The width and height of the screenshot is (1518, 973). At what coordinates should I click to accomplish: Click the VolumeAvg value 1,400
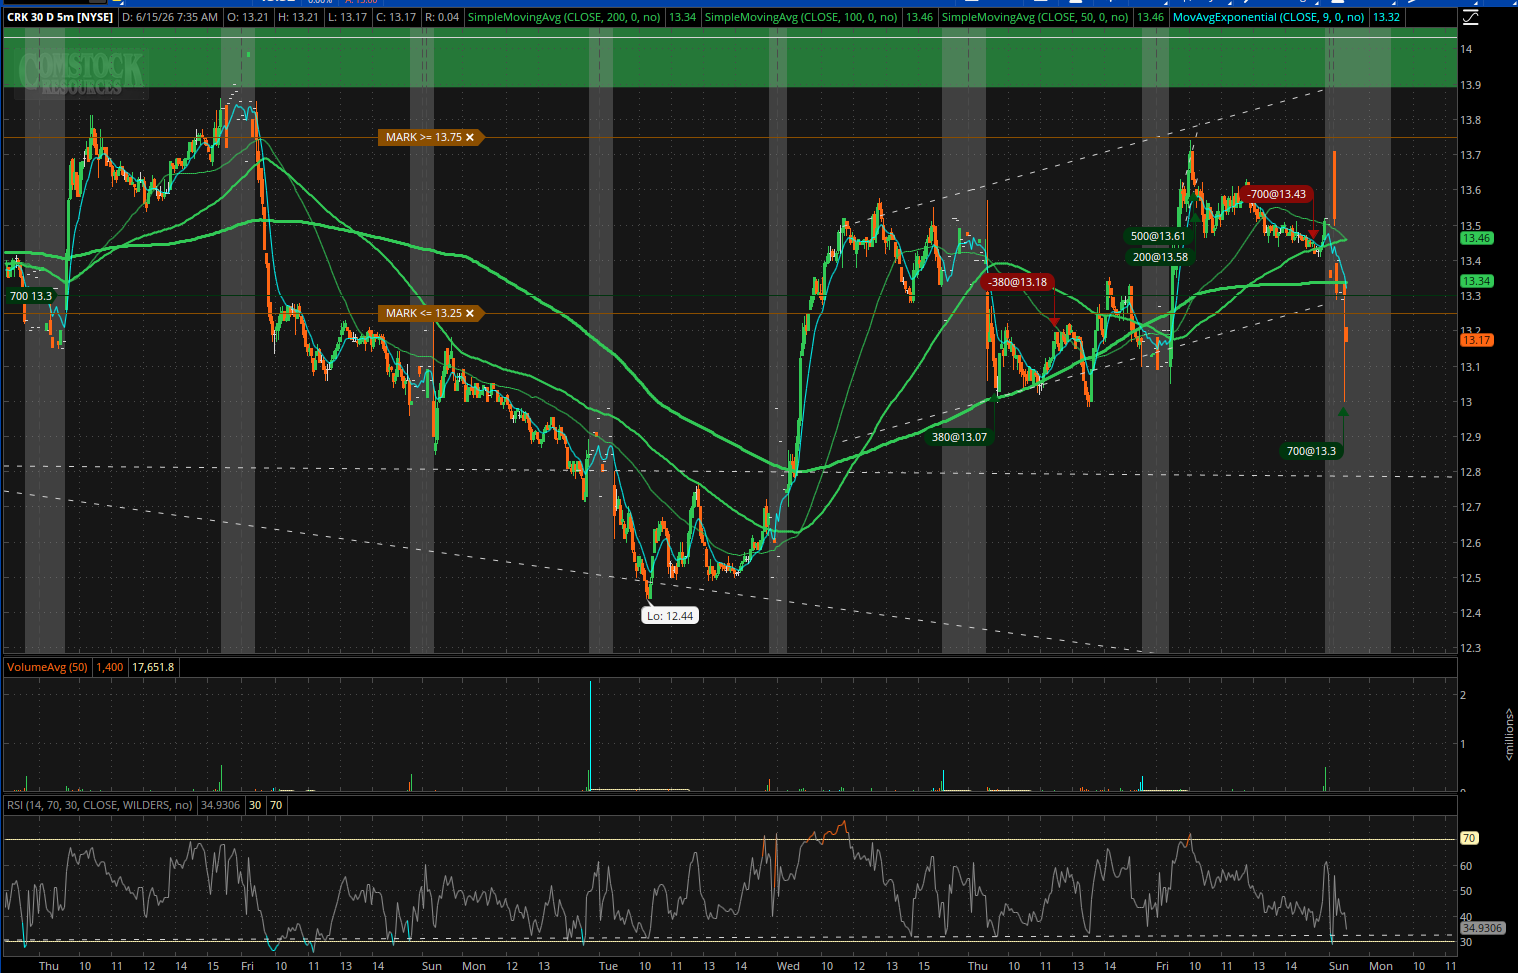tap(110, 667)
